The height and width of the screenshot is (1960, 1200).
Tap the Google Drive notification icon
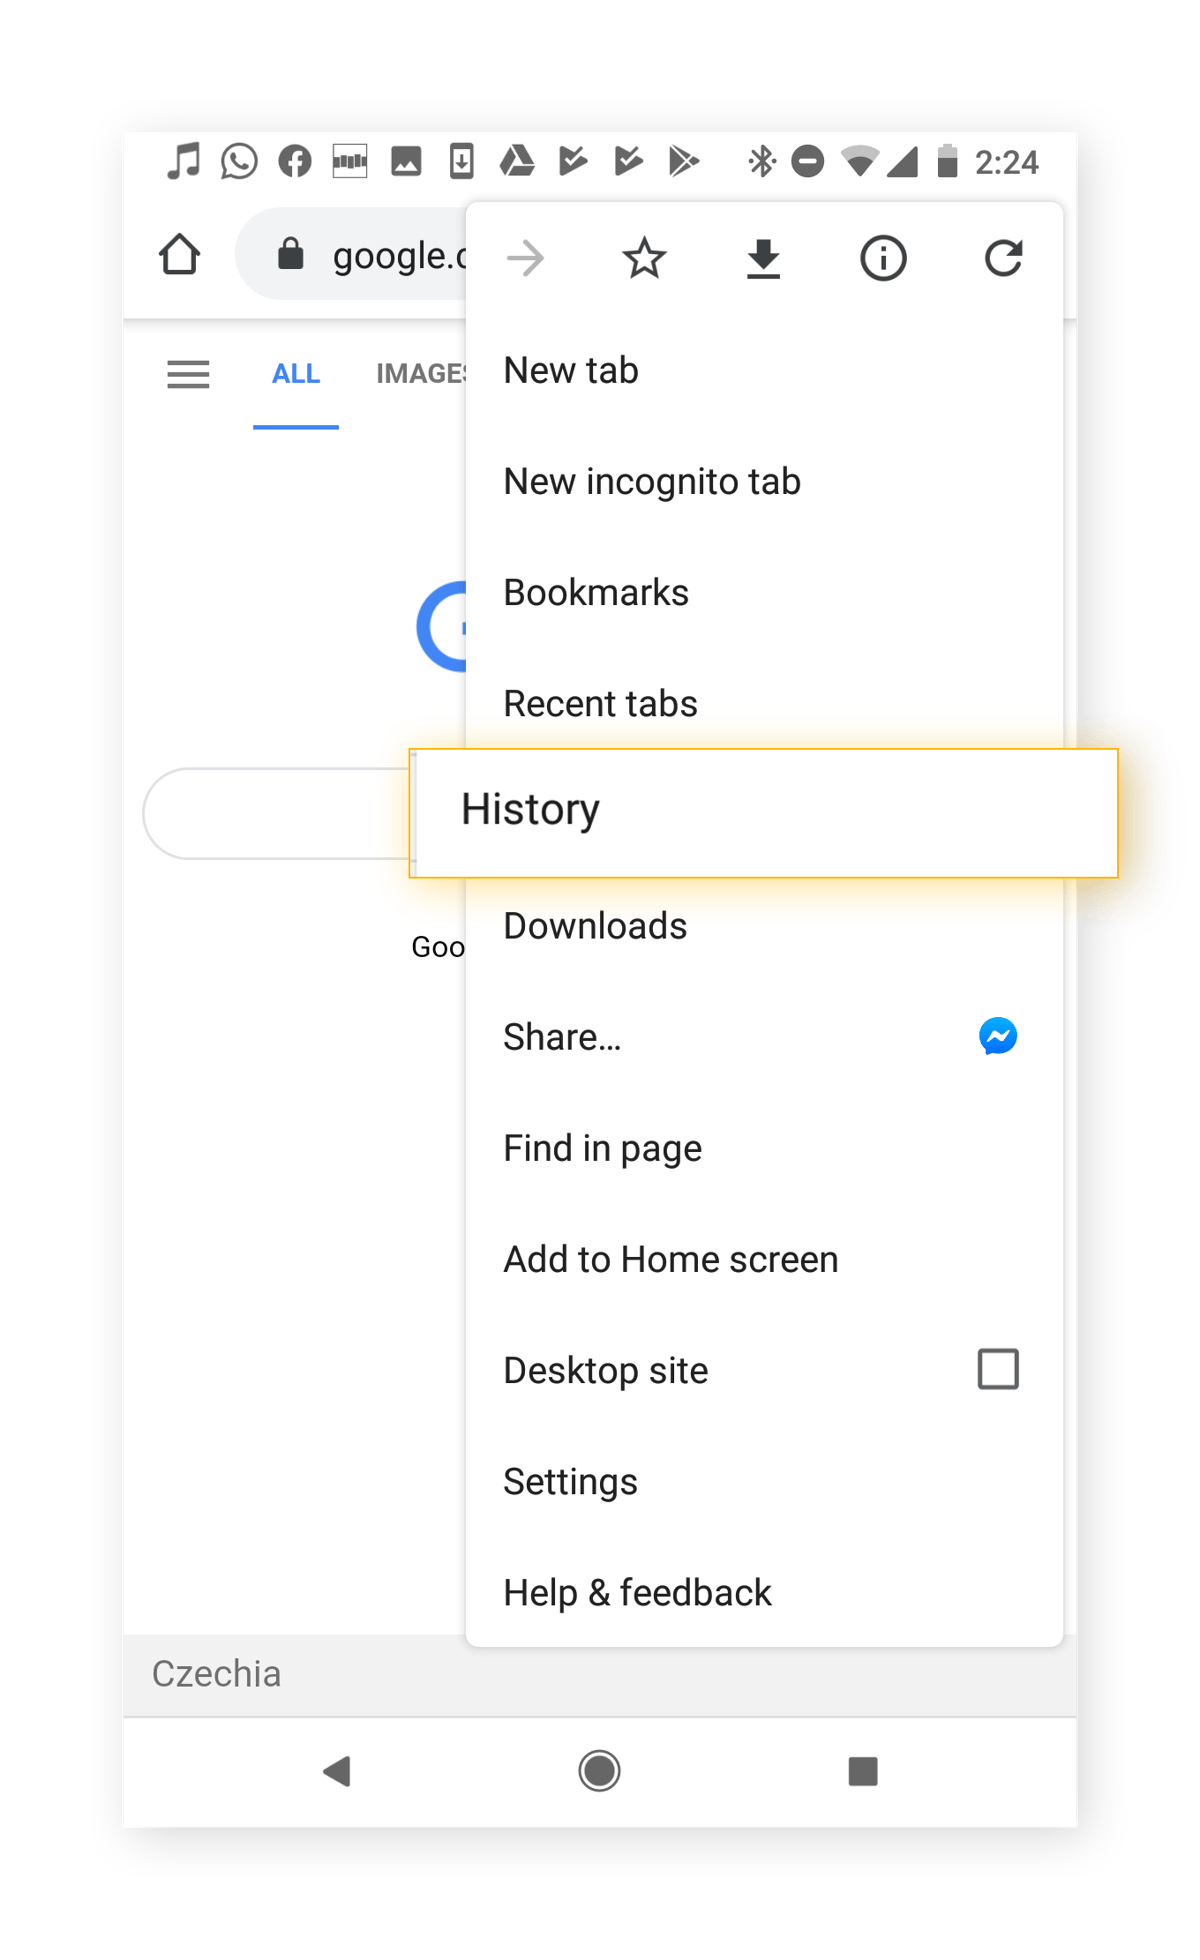click(x=517, y=160)
